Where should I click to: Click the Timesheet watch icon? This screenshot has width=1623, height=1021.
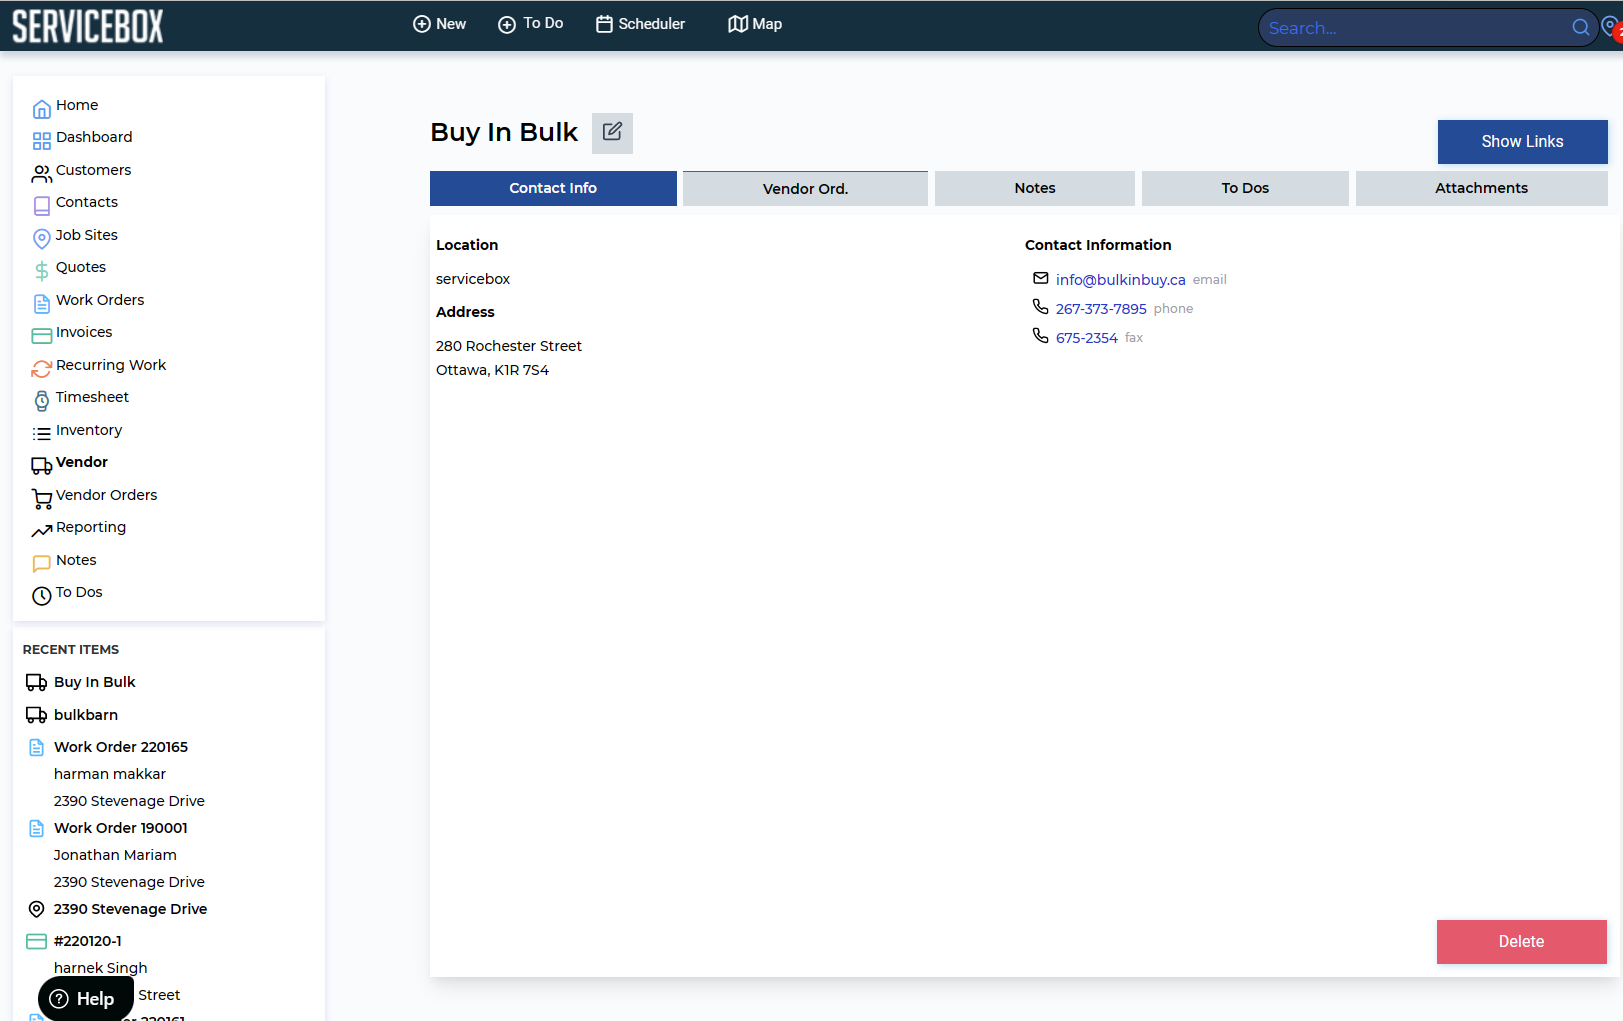click(x=42, y=401)
